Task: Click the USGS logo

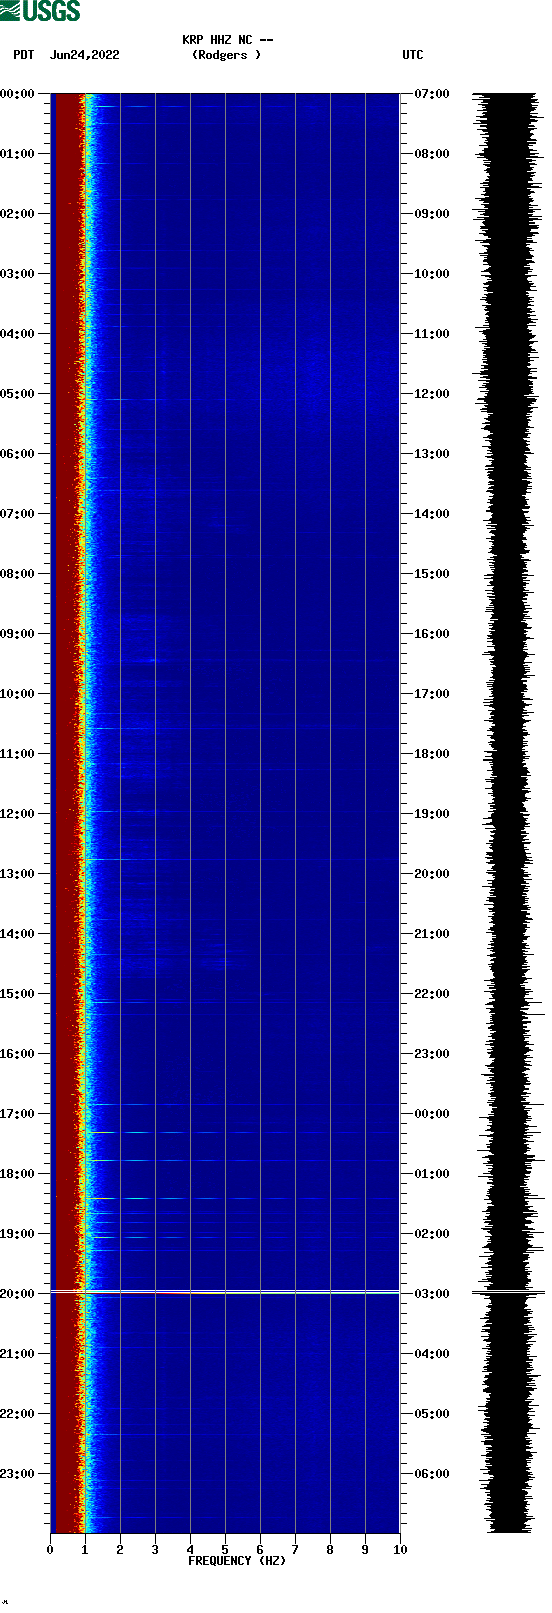Action: (40, 11)
